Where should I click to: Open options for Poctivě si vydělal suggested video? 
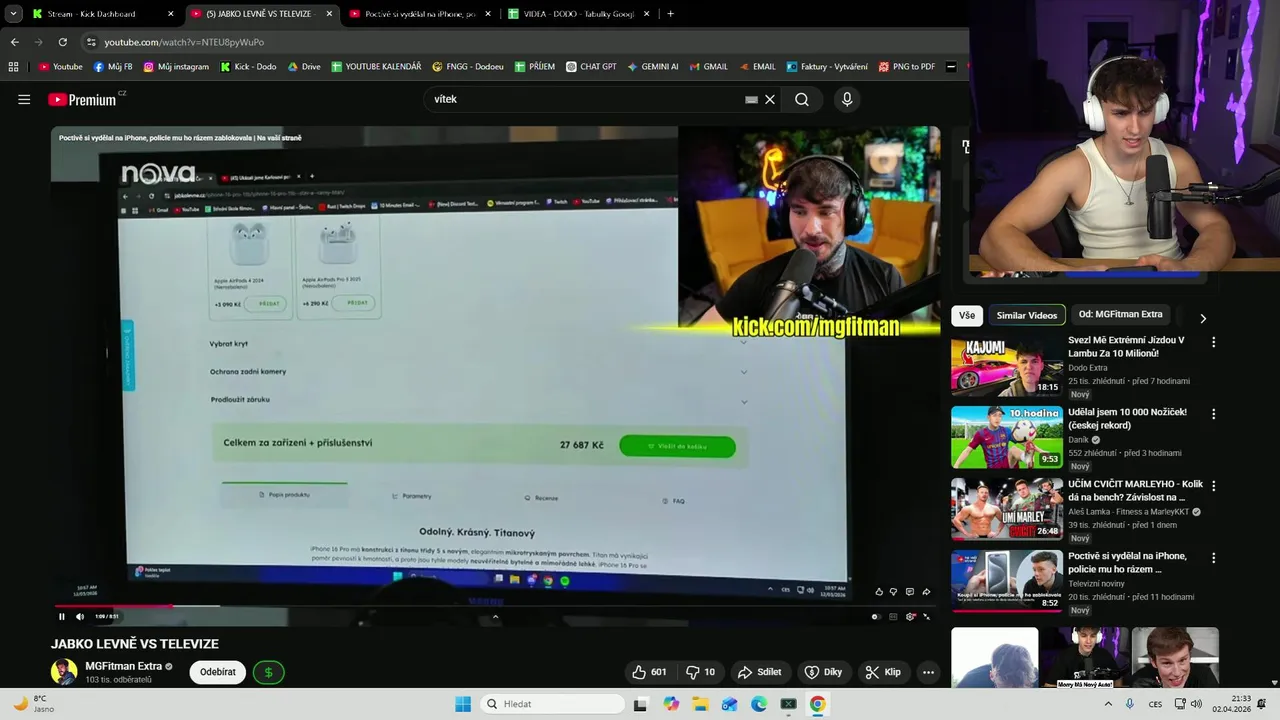click(1213, 558)
